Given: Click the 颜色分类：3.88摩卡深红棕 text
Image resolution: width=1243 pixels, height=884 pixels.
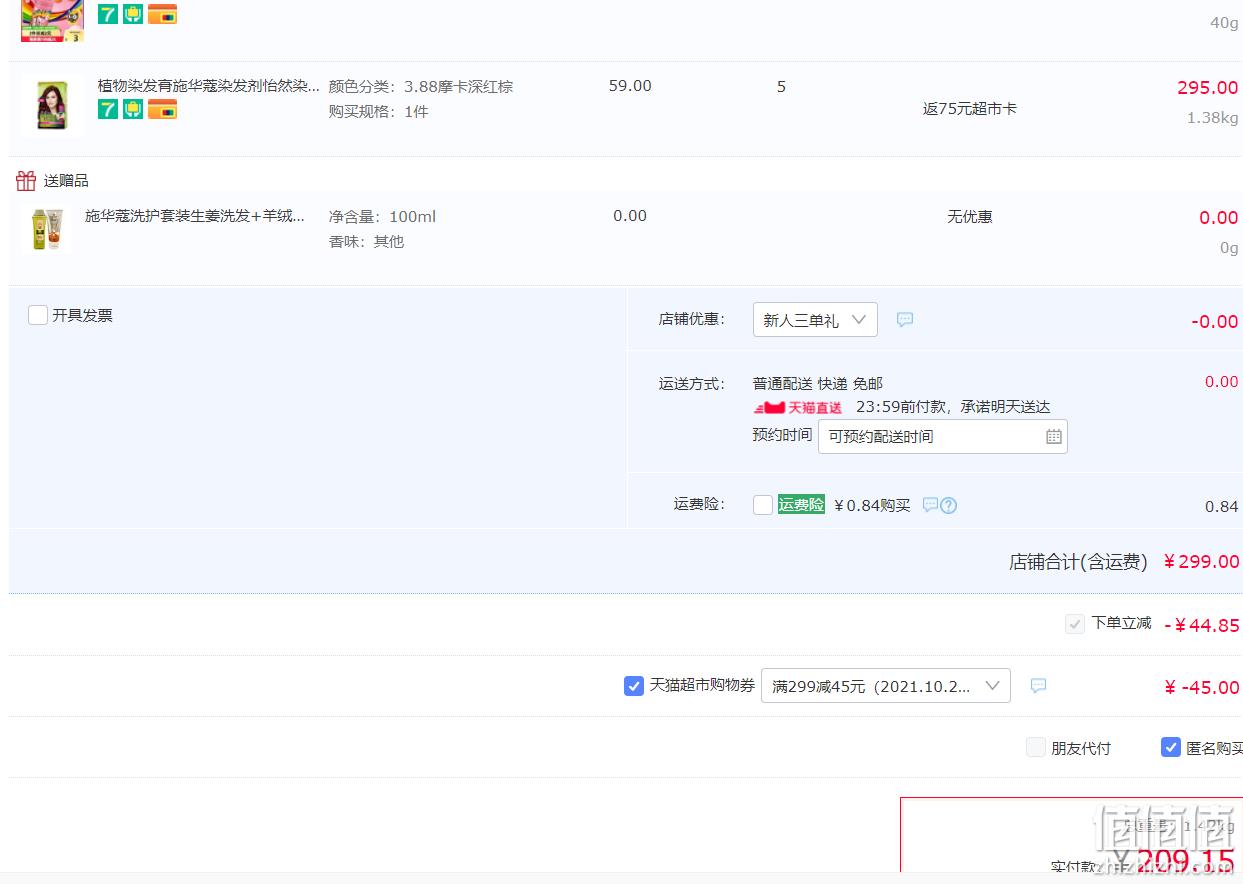Looking at the screenshot, I should coord(421,87).
